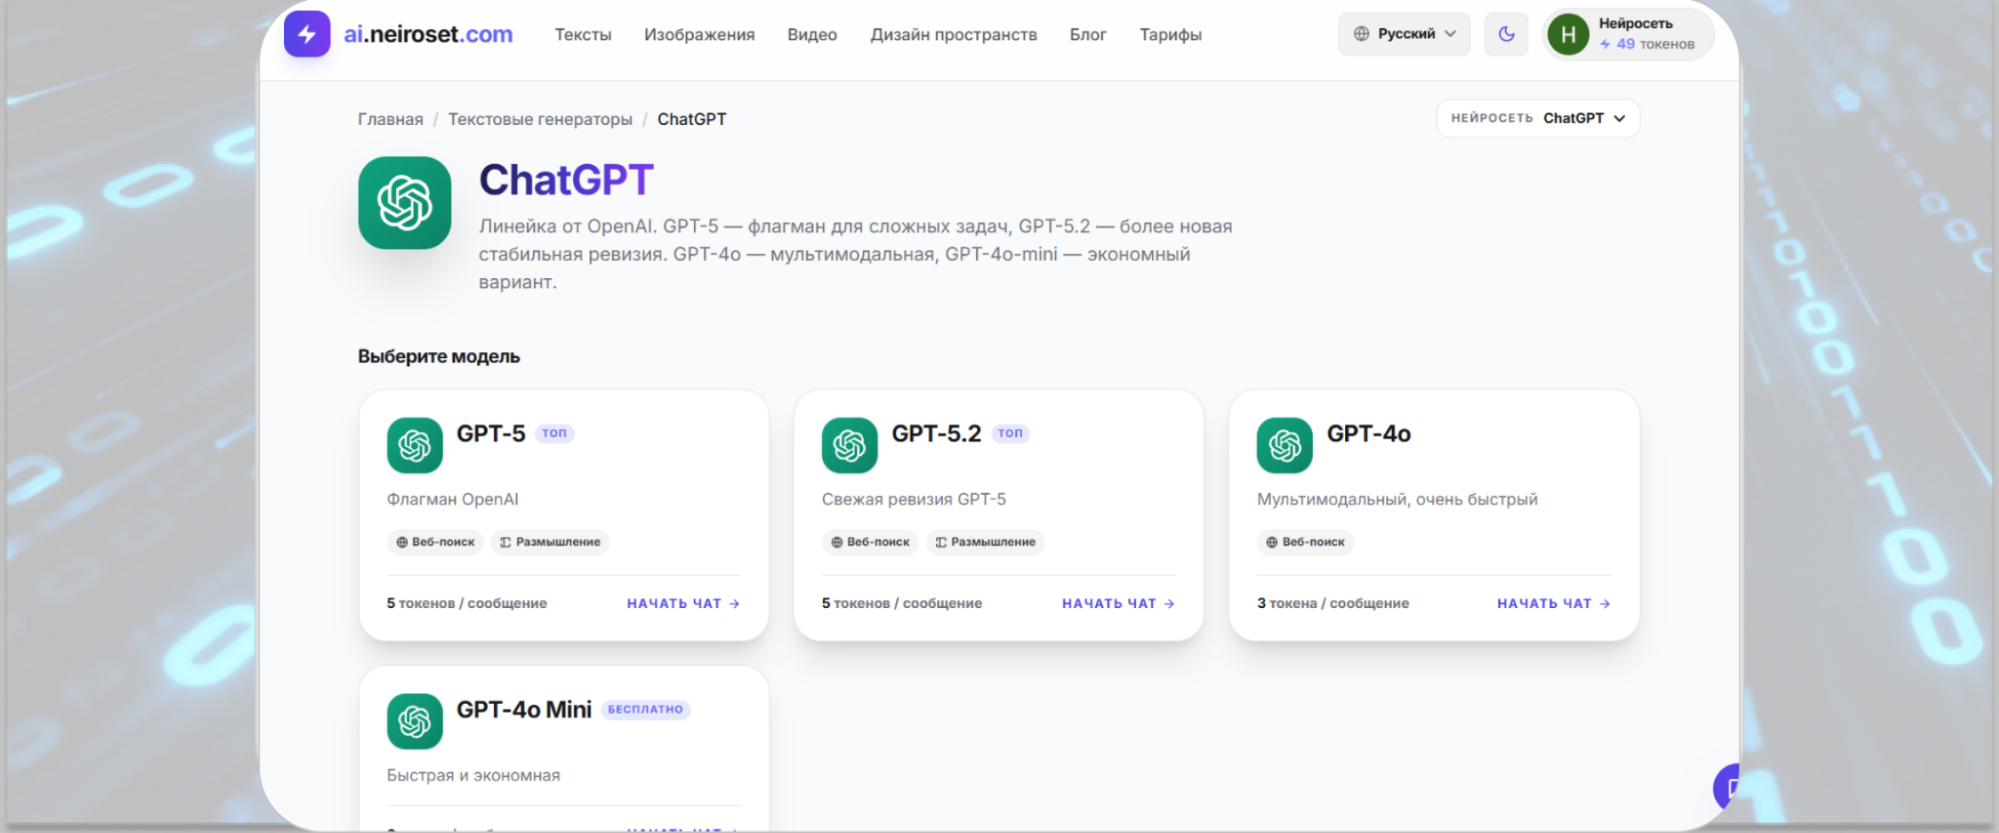Start chat with GPT-5.2
Viewport: 1999px width, 833px height.
1118,603
